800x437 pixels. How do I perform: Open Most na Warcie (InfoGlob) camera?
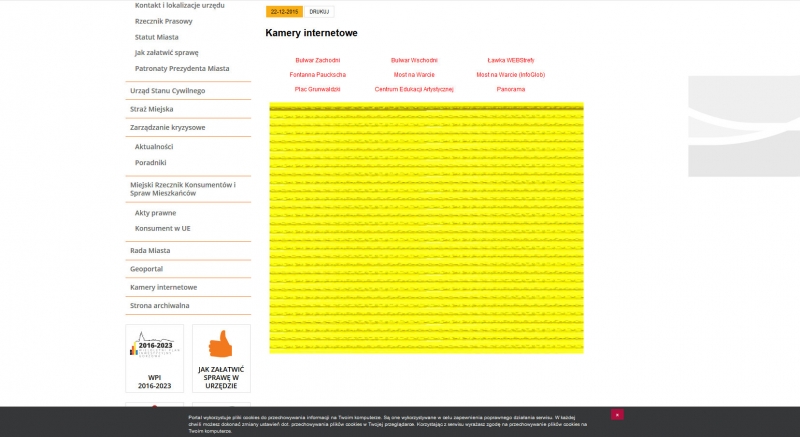click(x=510, y=75)
